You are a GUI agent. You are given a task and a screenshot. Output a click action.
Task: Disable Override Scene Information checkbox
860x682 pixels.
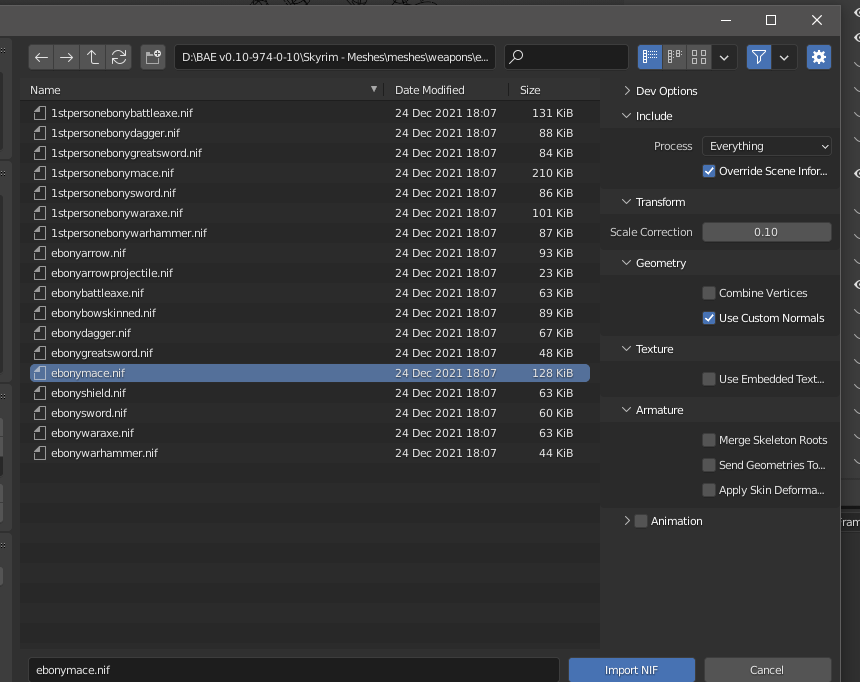(709, 171)
